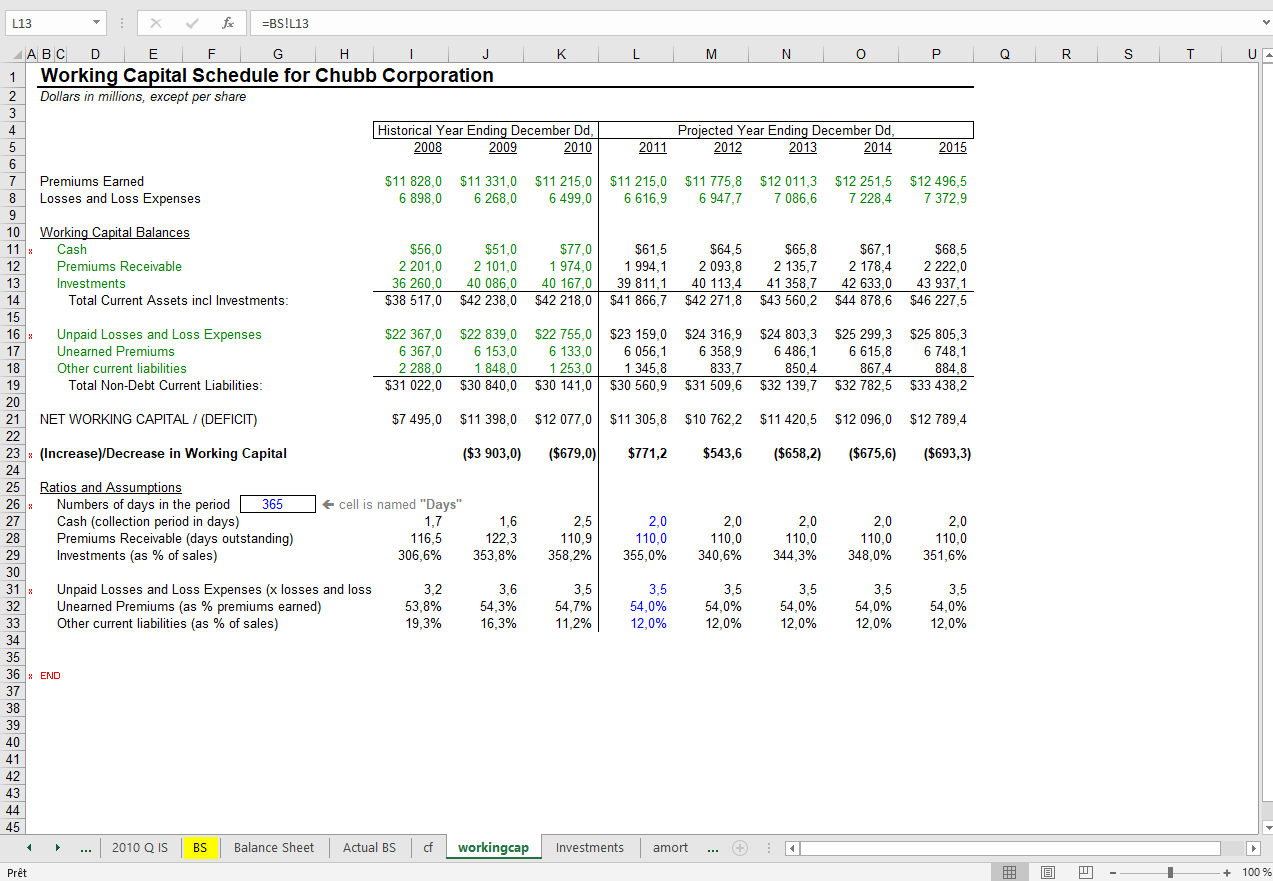Click the title Working Capital Schedule for Chubb Corporation

[x=266, y=75]
